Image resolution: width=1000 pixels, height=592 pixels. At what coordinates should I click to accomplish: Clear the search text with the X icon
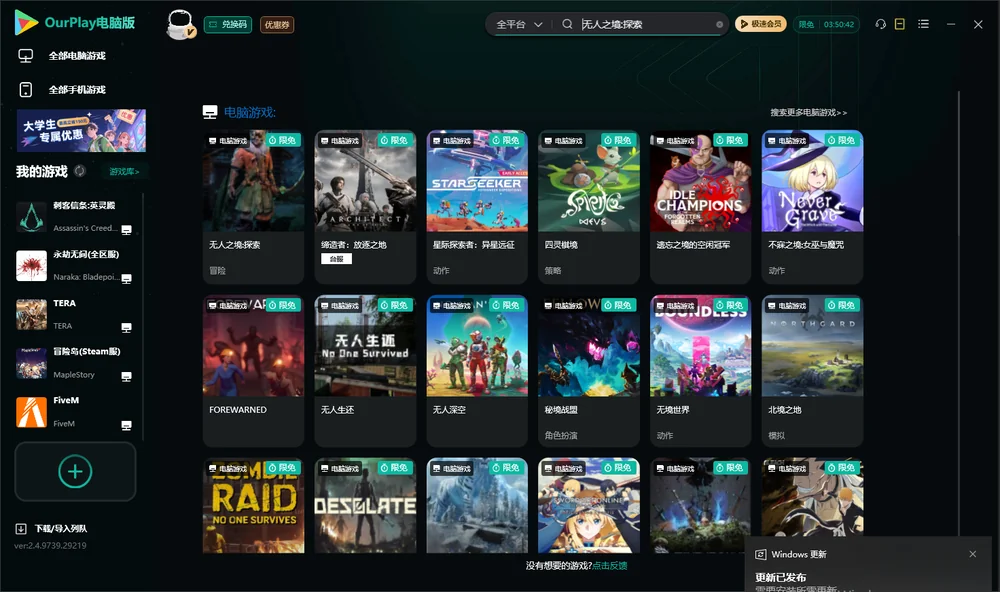click(x=719, y=25)
